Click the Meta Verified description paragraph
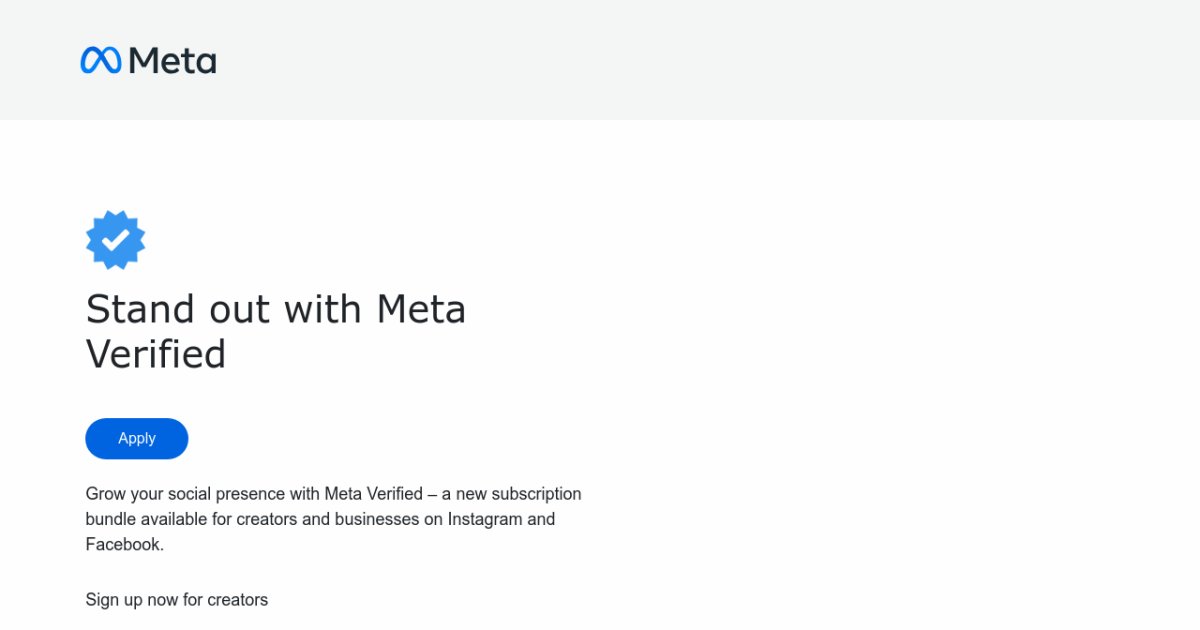Viewport: 1200px width, 630px height. coord(334,518)
